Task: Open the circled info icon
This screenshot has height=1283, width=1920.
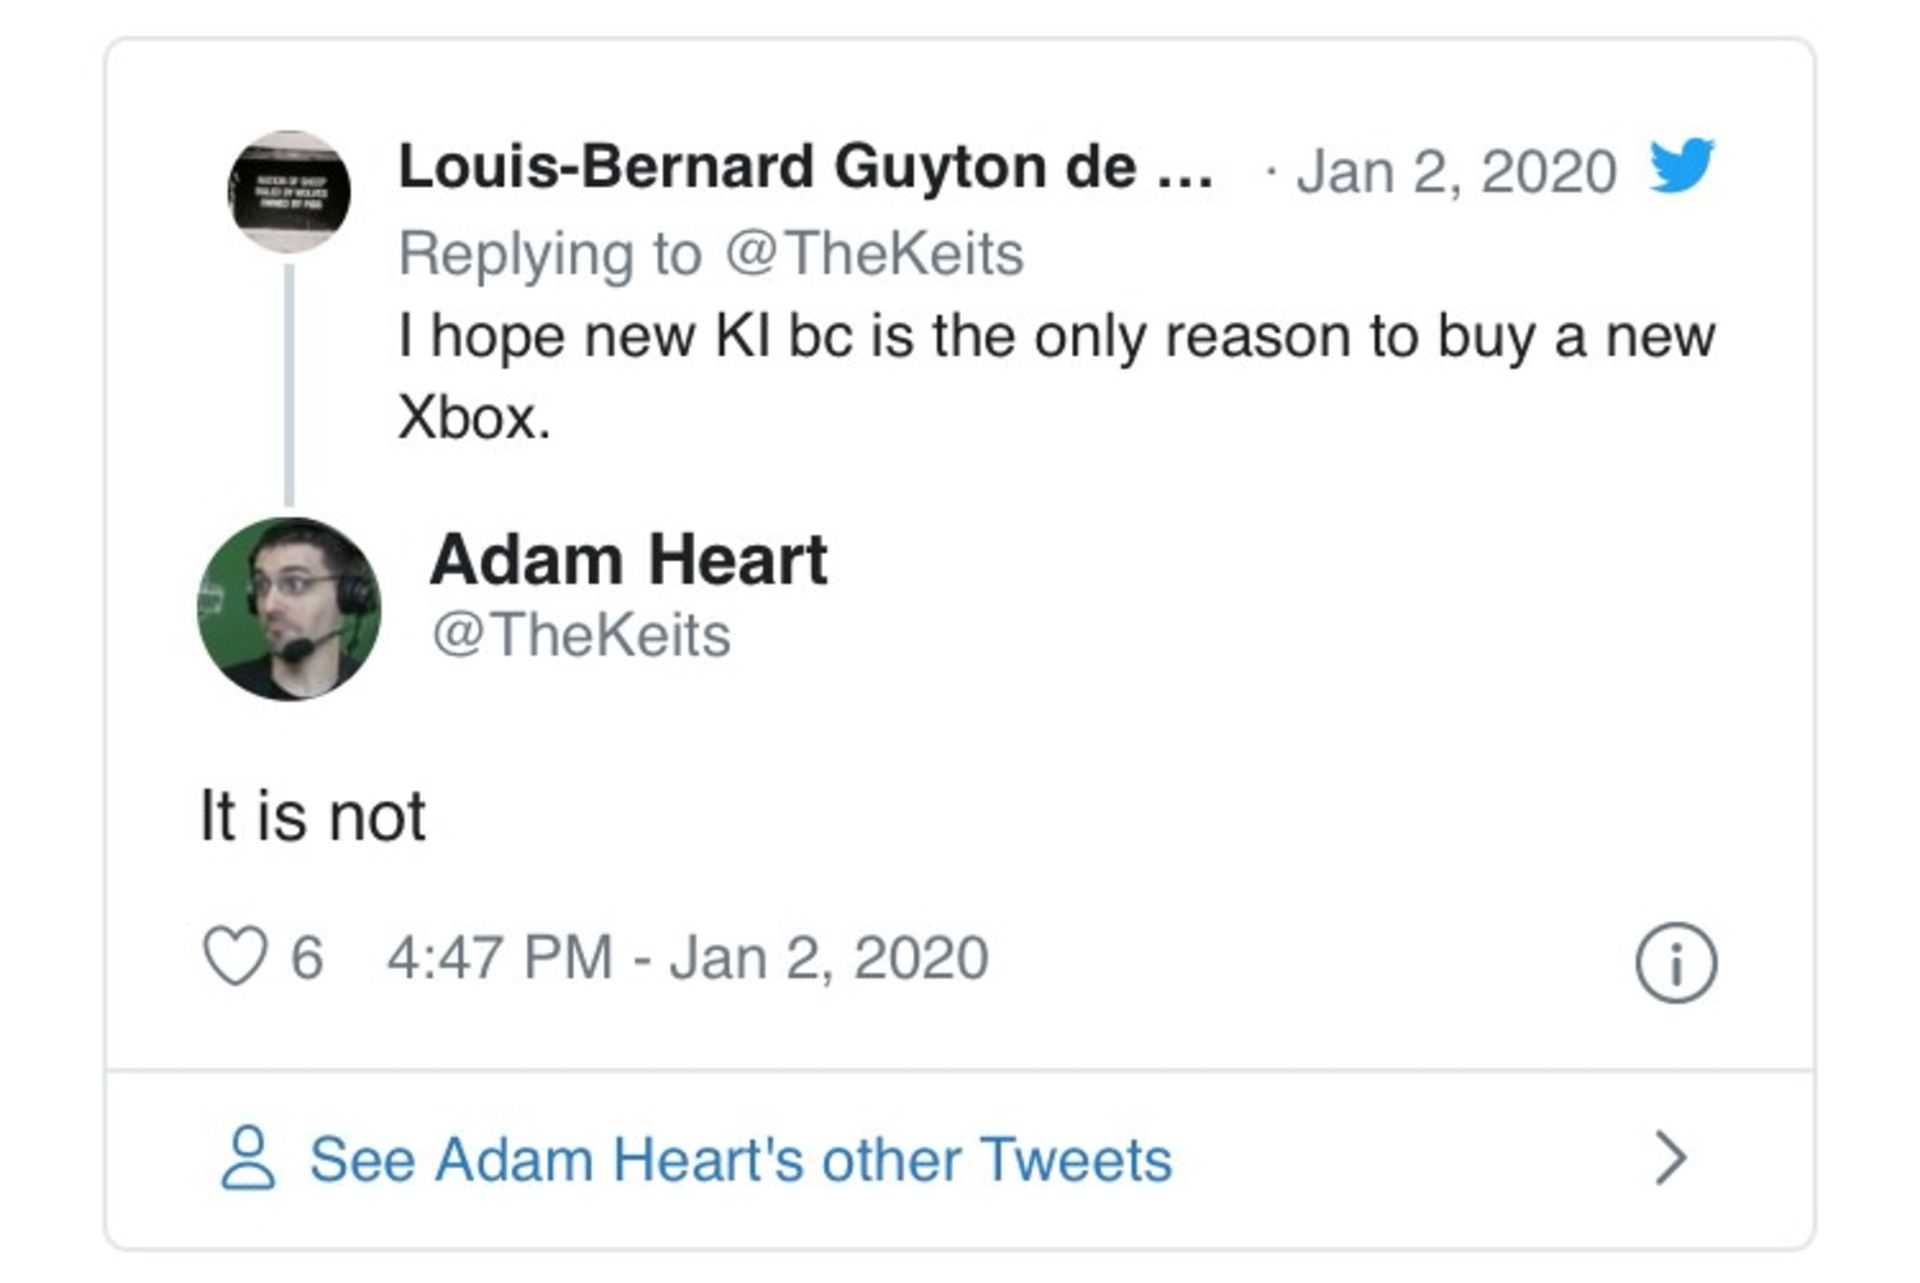Action: pyautogui.click(x=1676, y=962)
